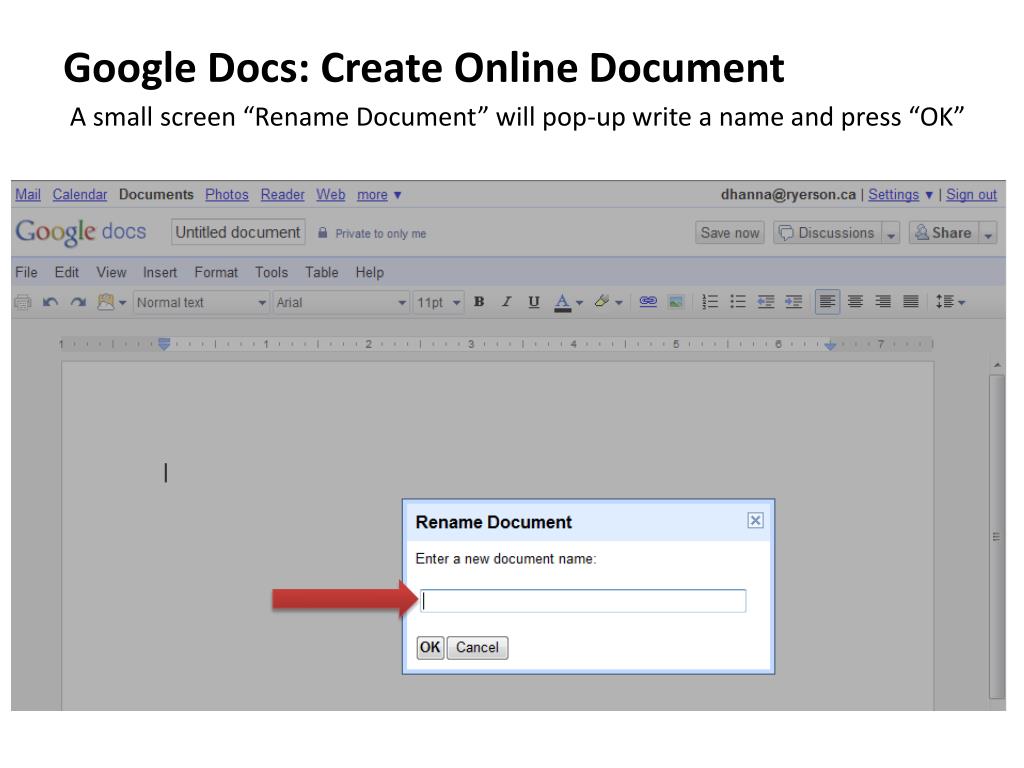Viewport: 1024px width, 768px height.
Task: Toggle italic formatting
Action: [506, 302]
